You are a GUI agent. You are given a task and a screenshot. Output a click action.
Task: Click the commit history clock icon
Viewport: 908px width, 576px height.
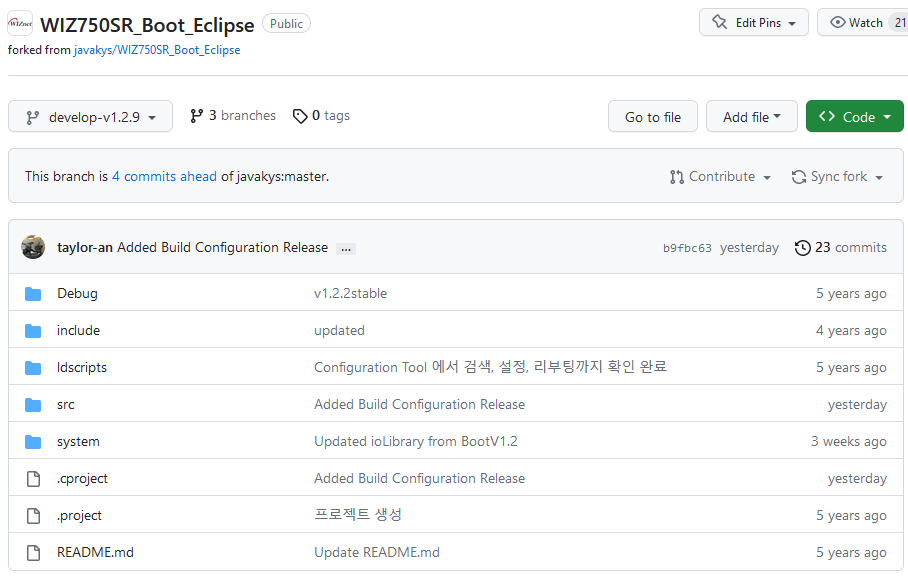[803, 248]
